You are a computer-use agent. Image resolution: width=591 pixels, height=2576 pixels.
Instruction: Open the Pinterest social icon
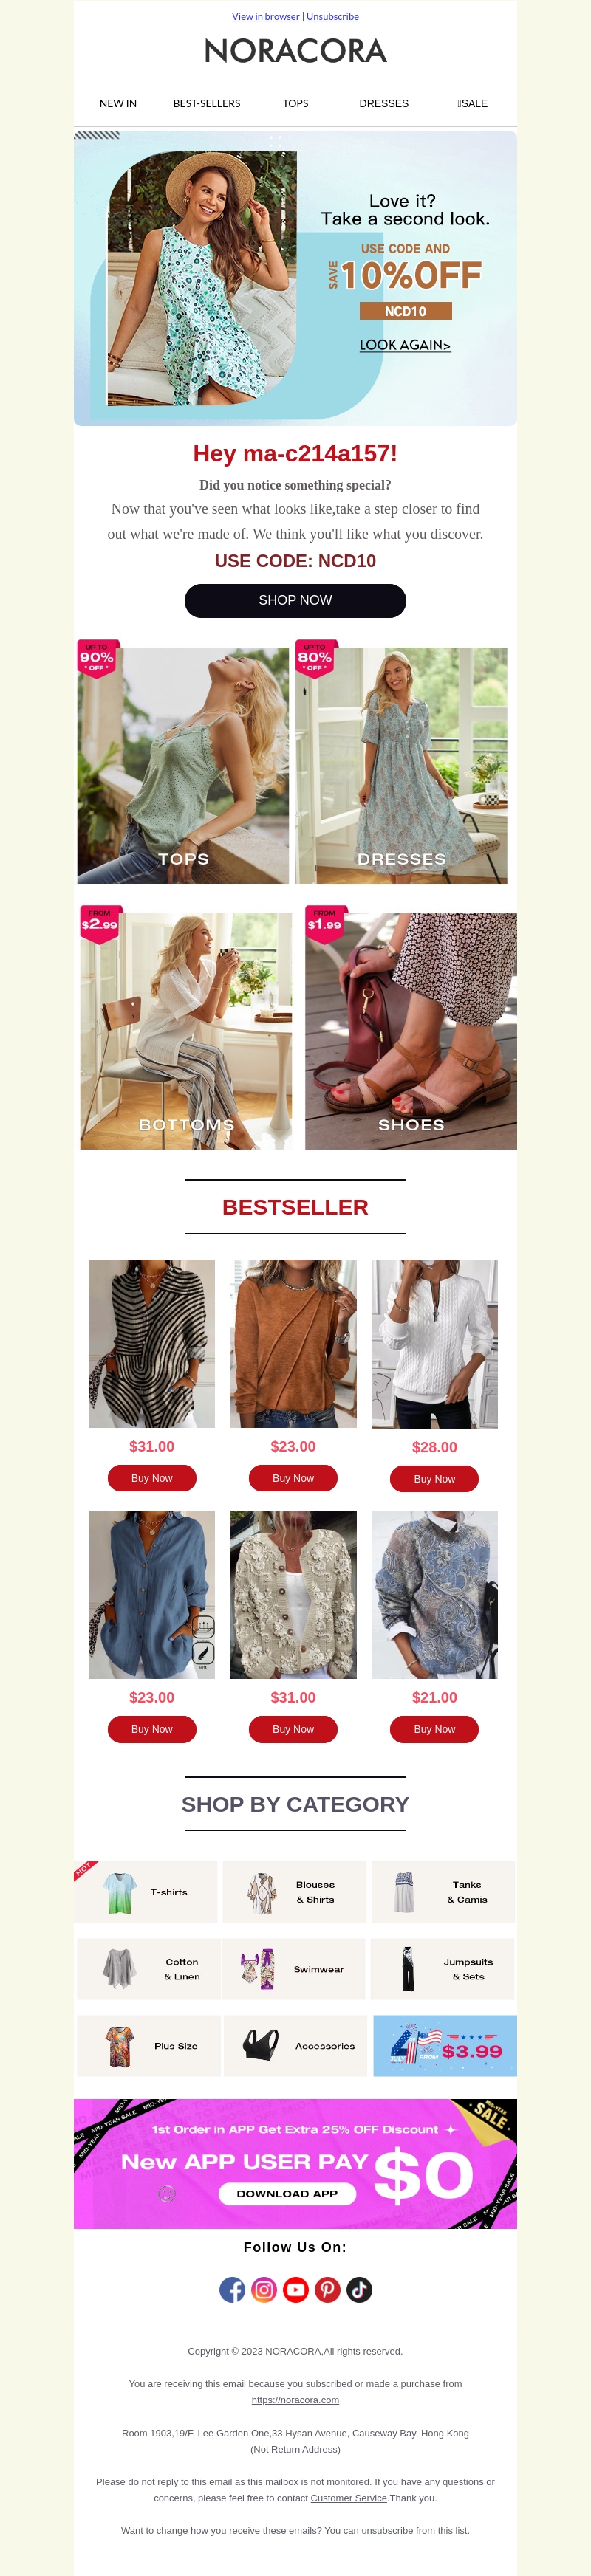[x=328, y=2289]
